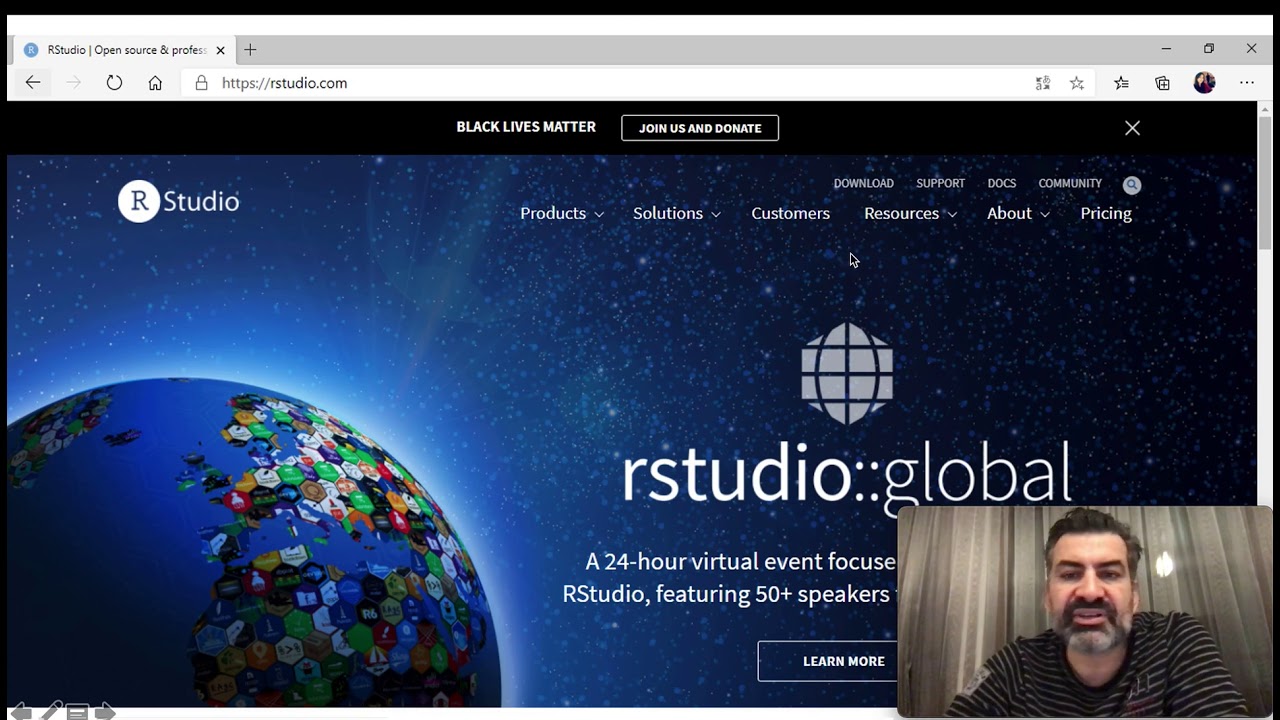
Task: Open the Pricing page
Action: pos(1106,213)
